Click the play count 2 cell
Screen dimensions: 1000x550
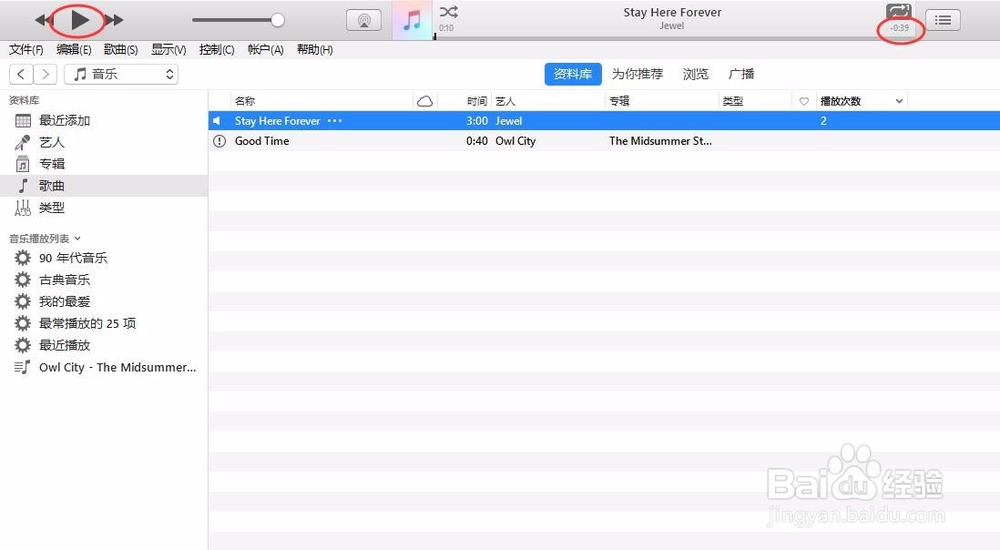823,121
